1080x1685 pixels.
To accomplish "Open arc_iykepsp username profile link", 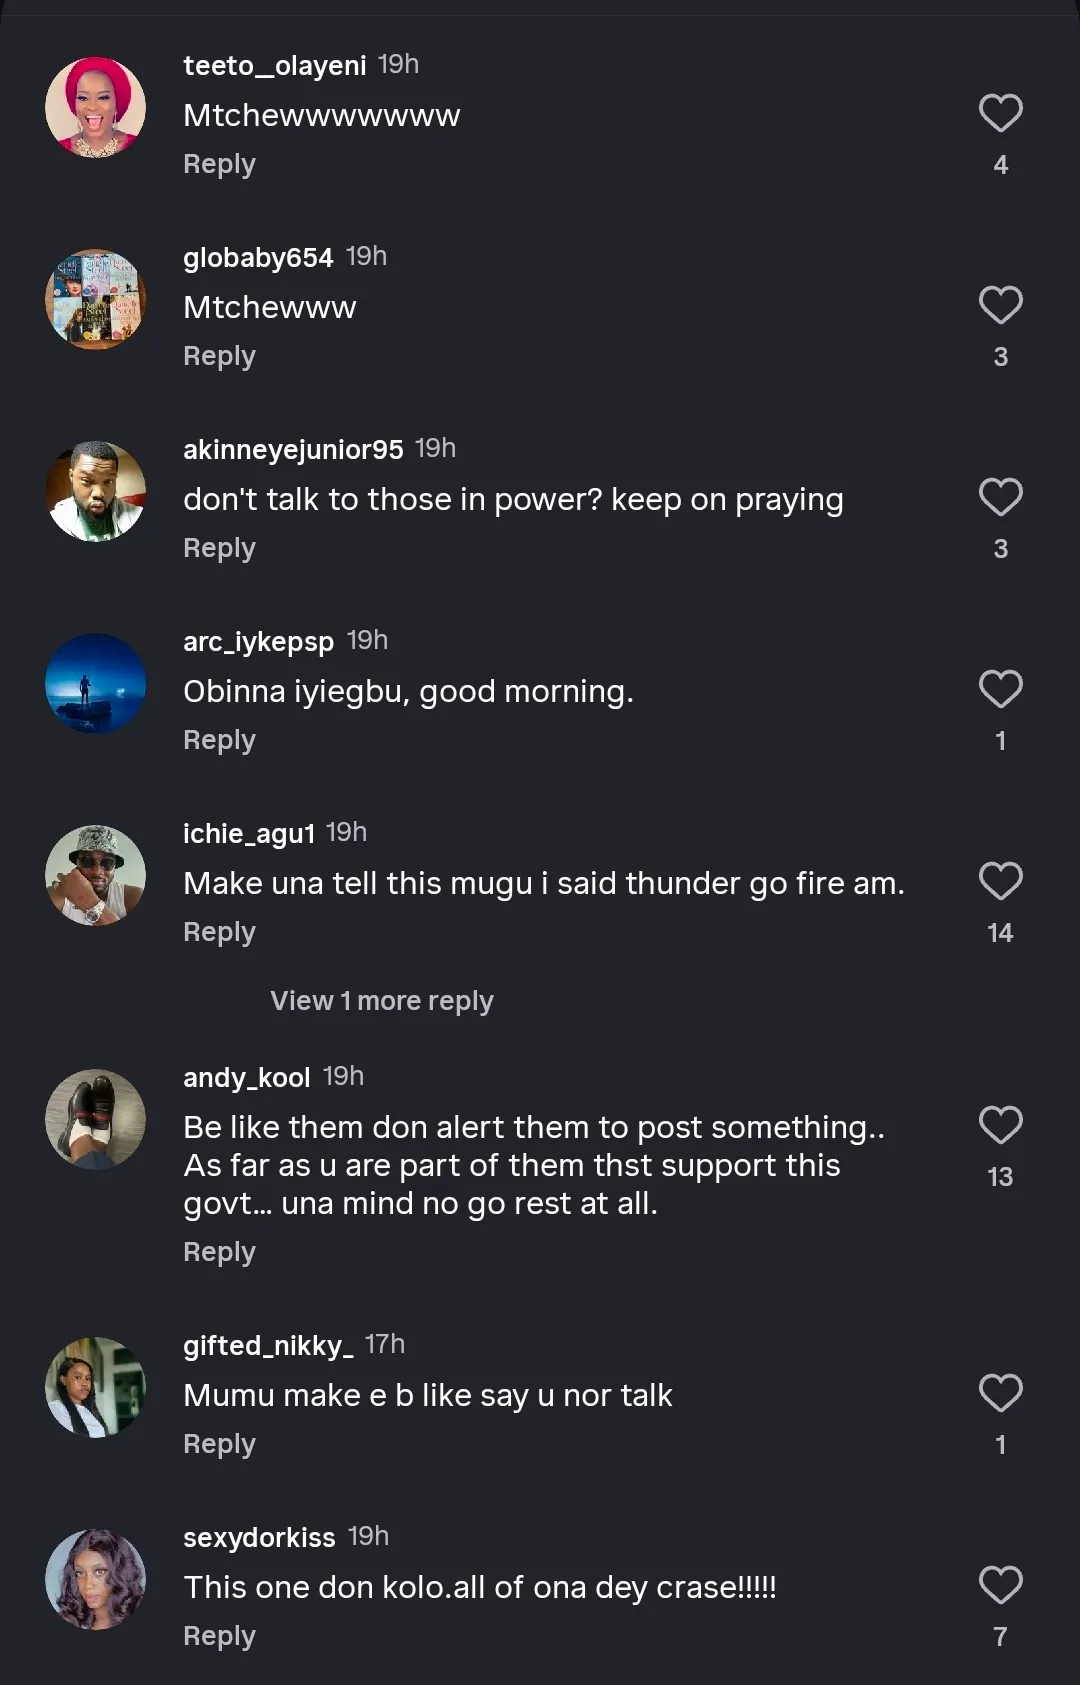I will (x=258, y=641).
